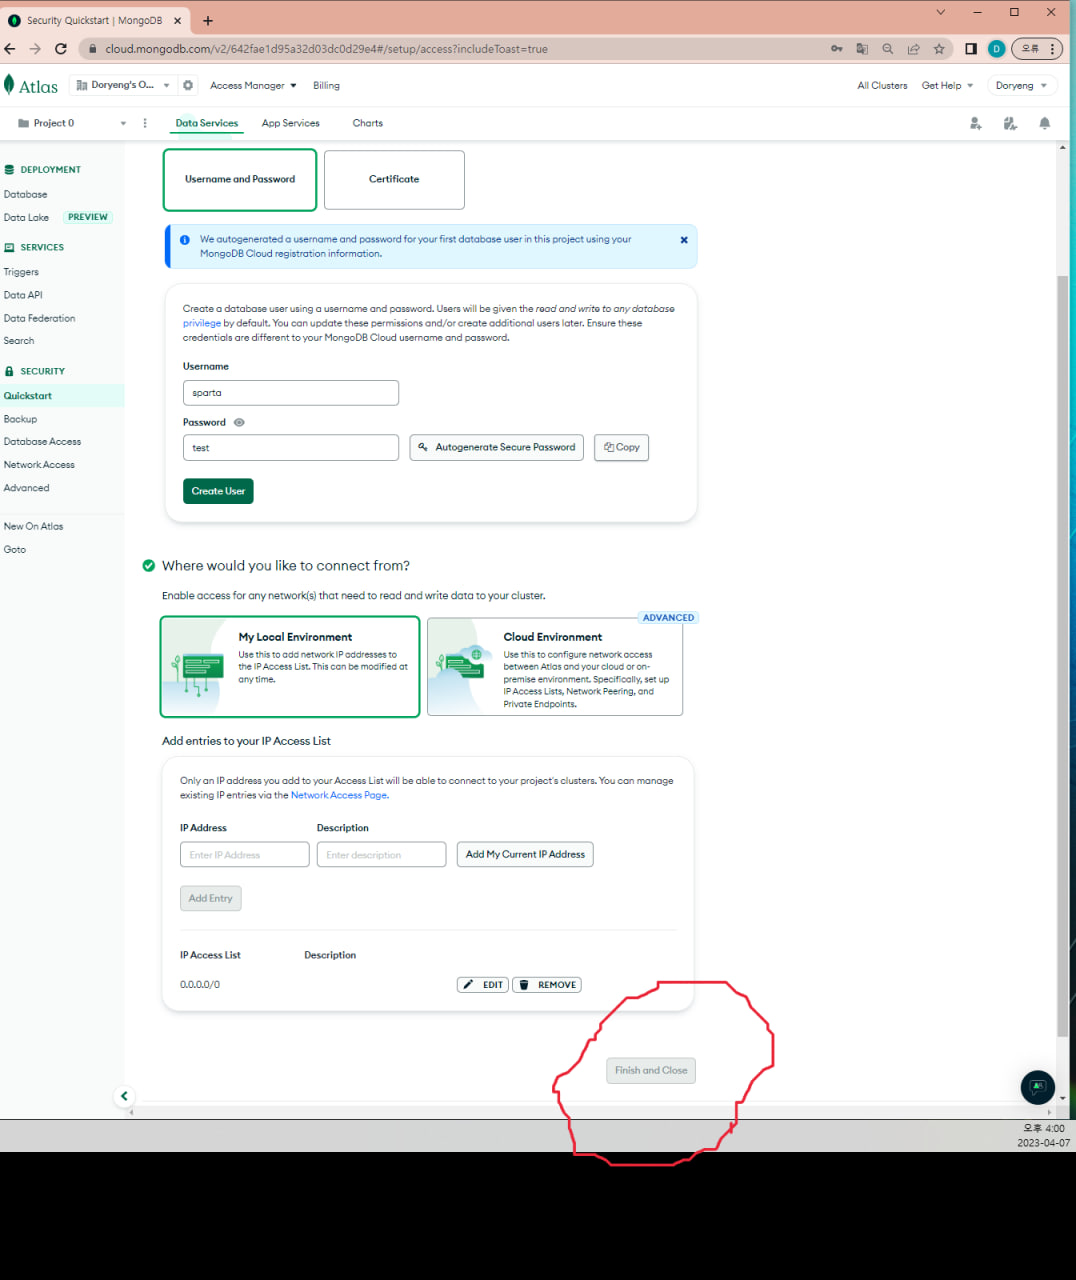Open the Project 0 options menu
Viewport: 1076px width, 1280px height.
[x=145, y=123]
